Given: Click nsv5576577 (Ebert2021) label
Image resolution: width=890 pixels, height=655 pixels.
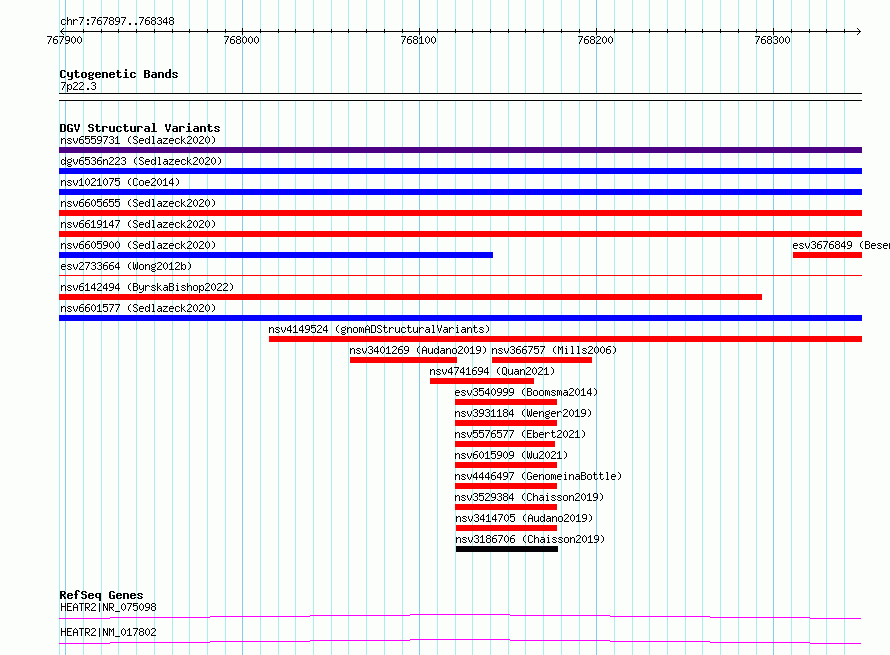Looking at the screenshot, I should click(x=520, y=434).
